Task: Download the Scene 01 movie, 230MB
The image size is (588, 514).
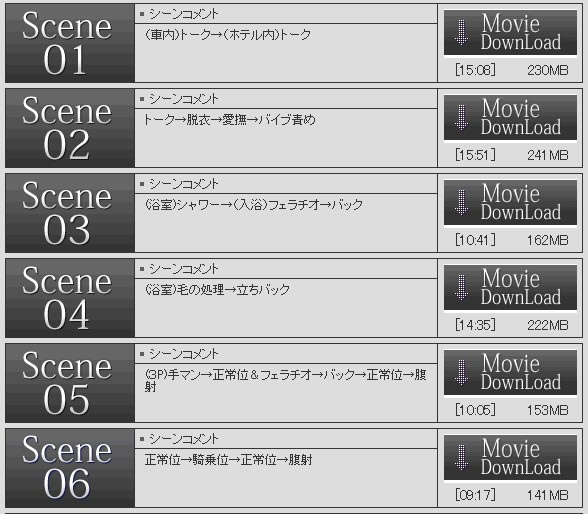Action: coord(510,33)
